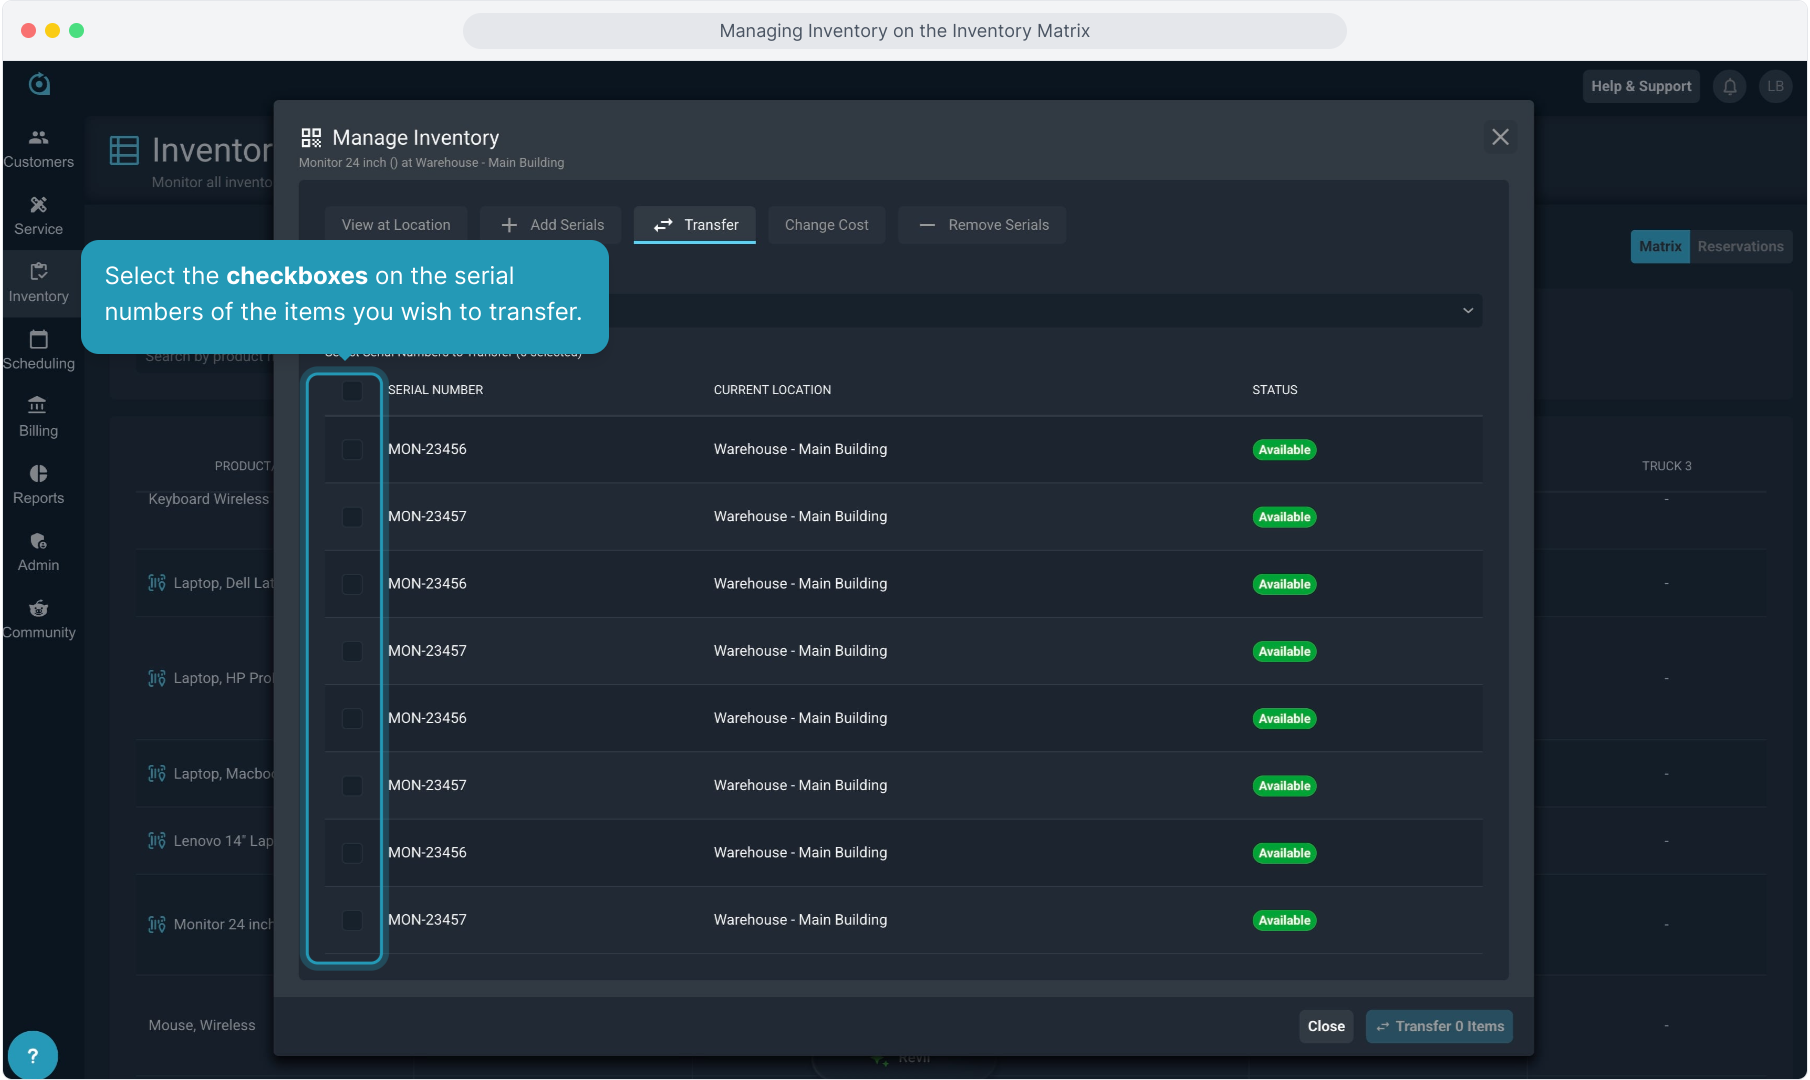
Task: Check the first MON-23456 serial checkbox
Action: click(352, 450)
